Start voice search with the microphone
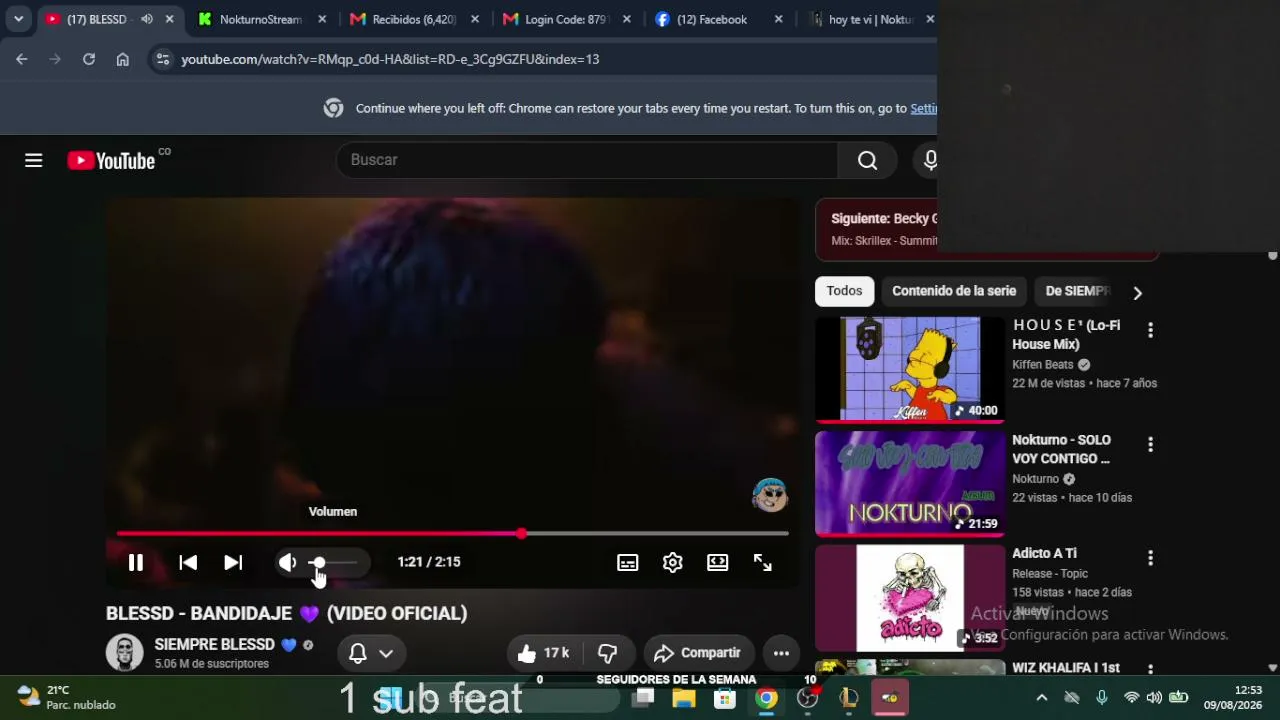1280x720 pixels. pos(930,160)
